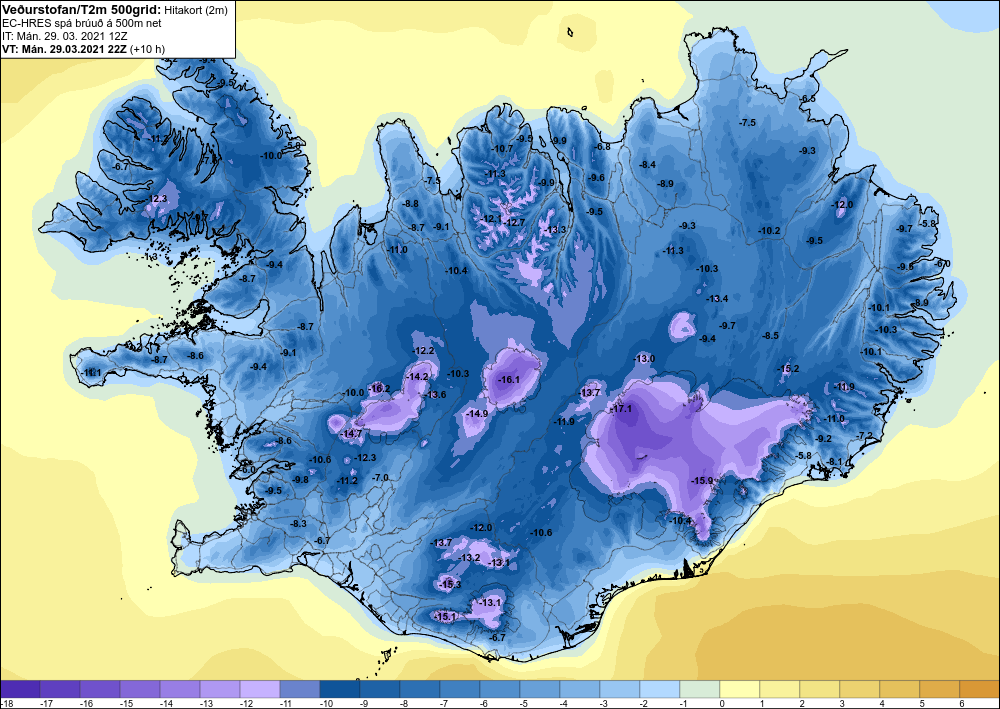Click the "0" label on the color scale
Image resolution: width=1000 pixels, height=709 pixels.
click(721, 704)
